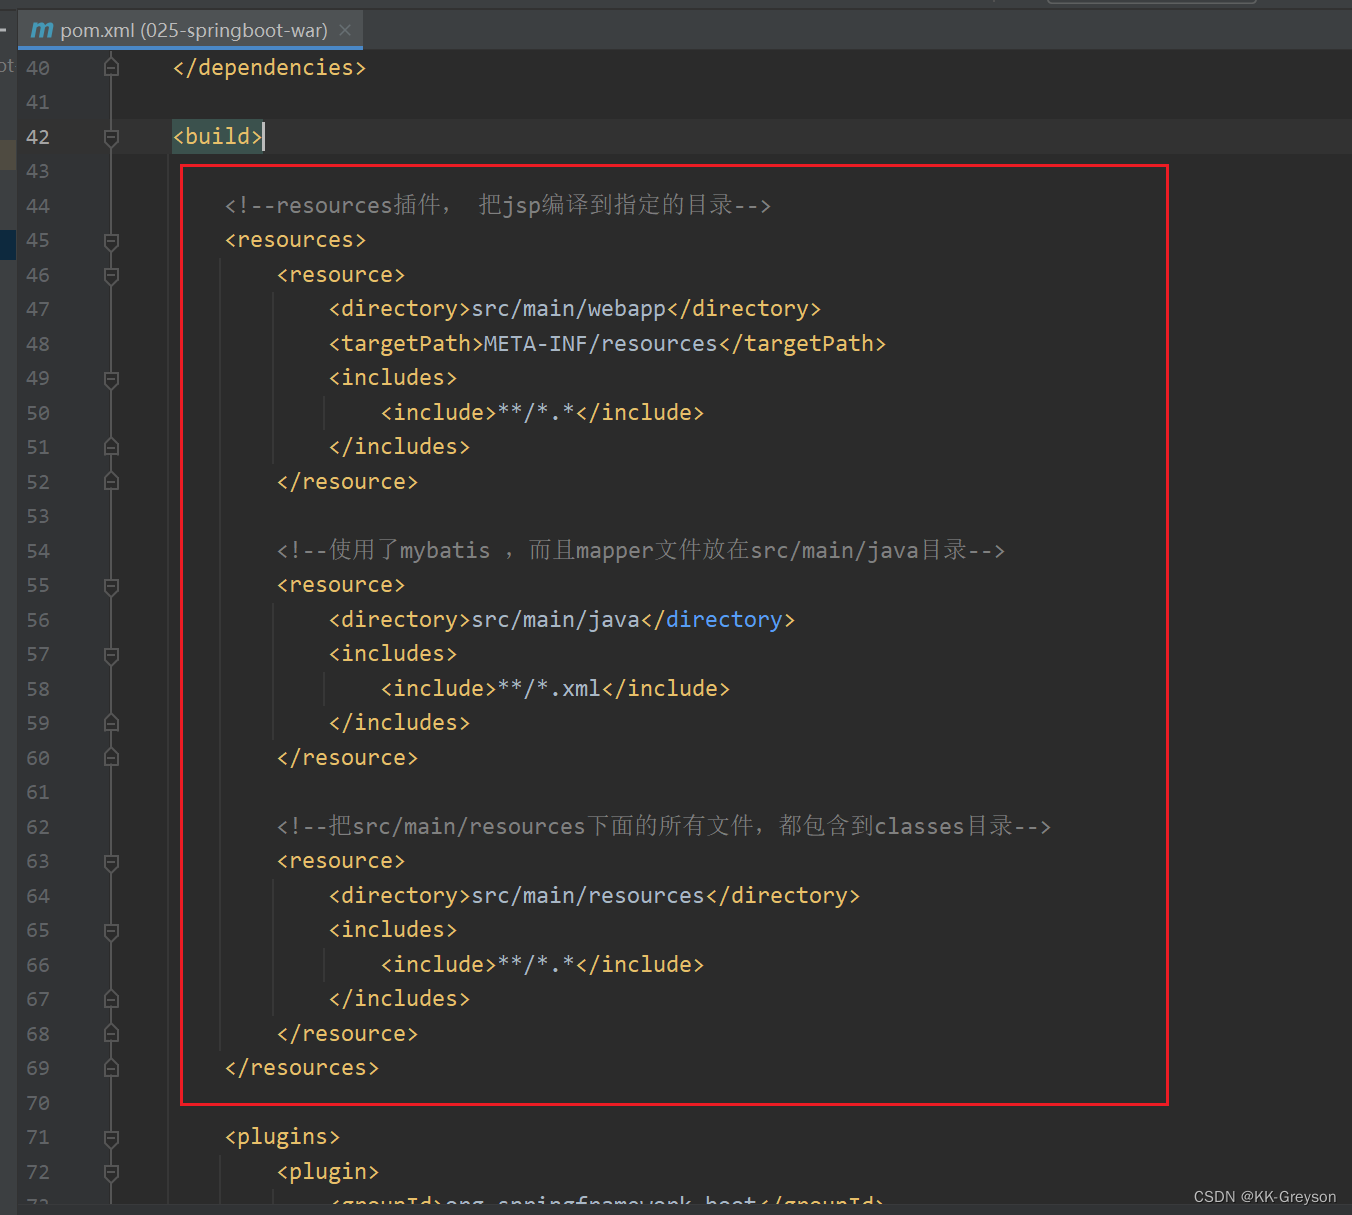This screenshot has height=1215, width=1352.
Task: Collapse the <includes> block at line 65
Action: pos(111,931)
